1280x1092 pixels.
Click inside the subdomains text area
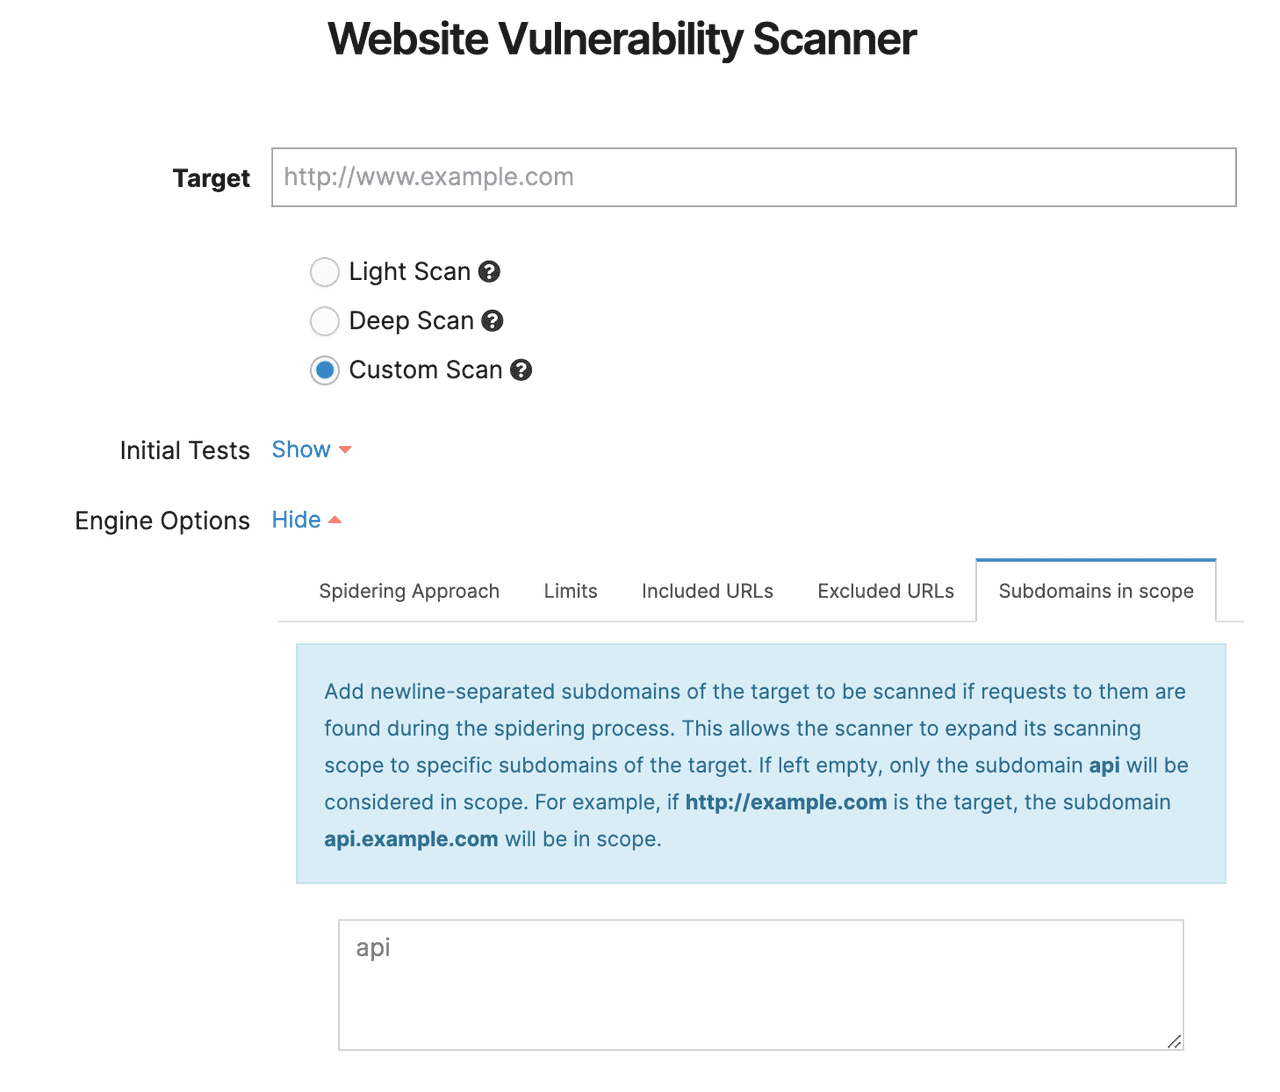pos(760,980)
